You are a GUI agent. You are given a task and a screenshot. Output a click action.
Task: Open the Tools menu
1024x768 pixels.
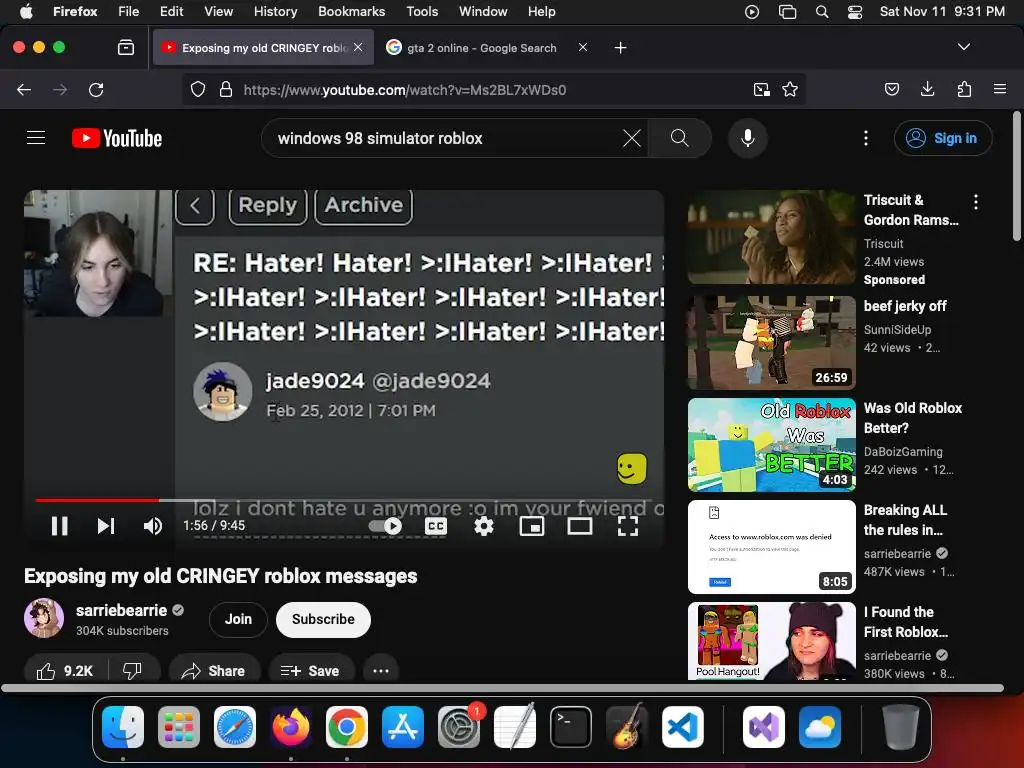[x=422, y=11]
